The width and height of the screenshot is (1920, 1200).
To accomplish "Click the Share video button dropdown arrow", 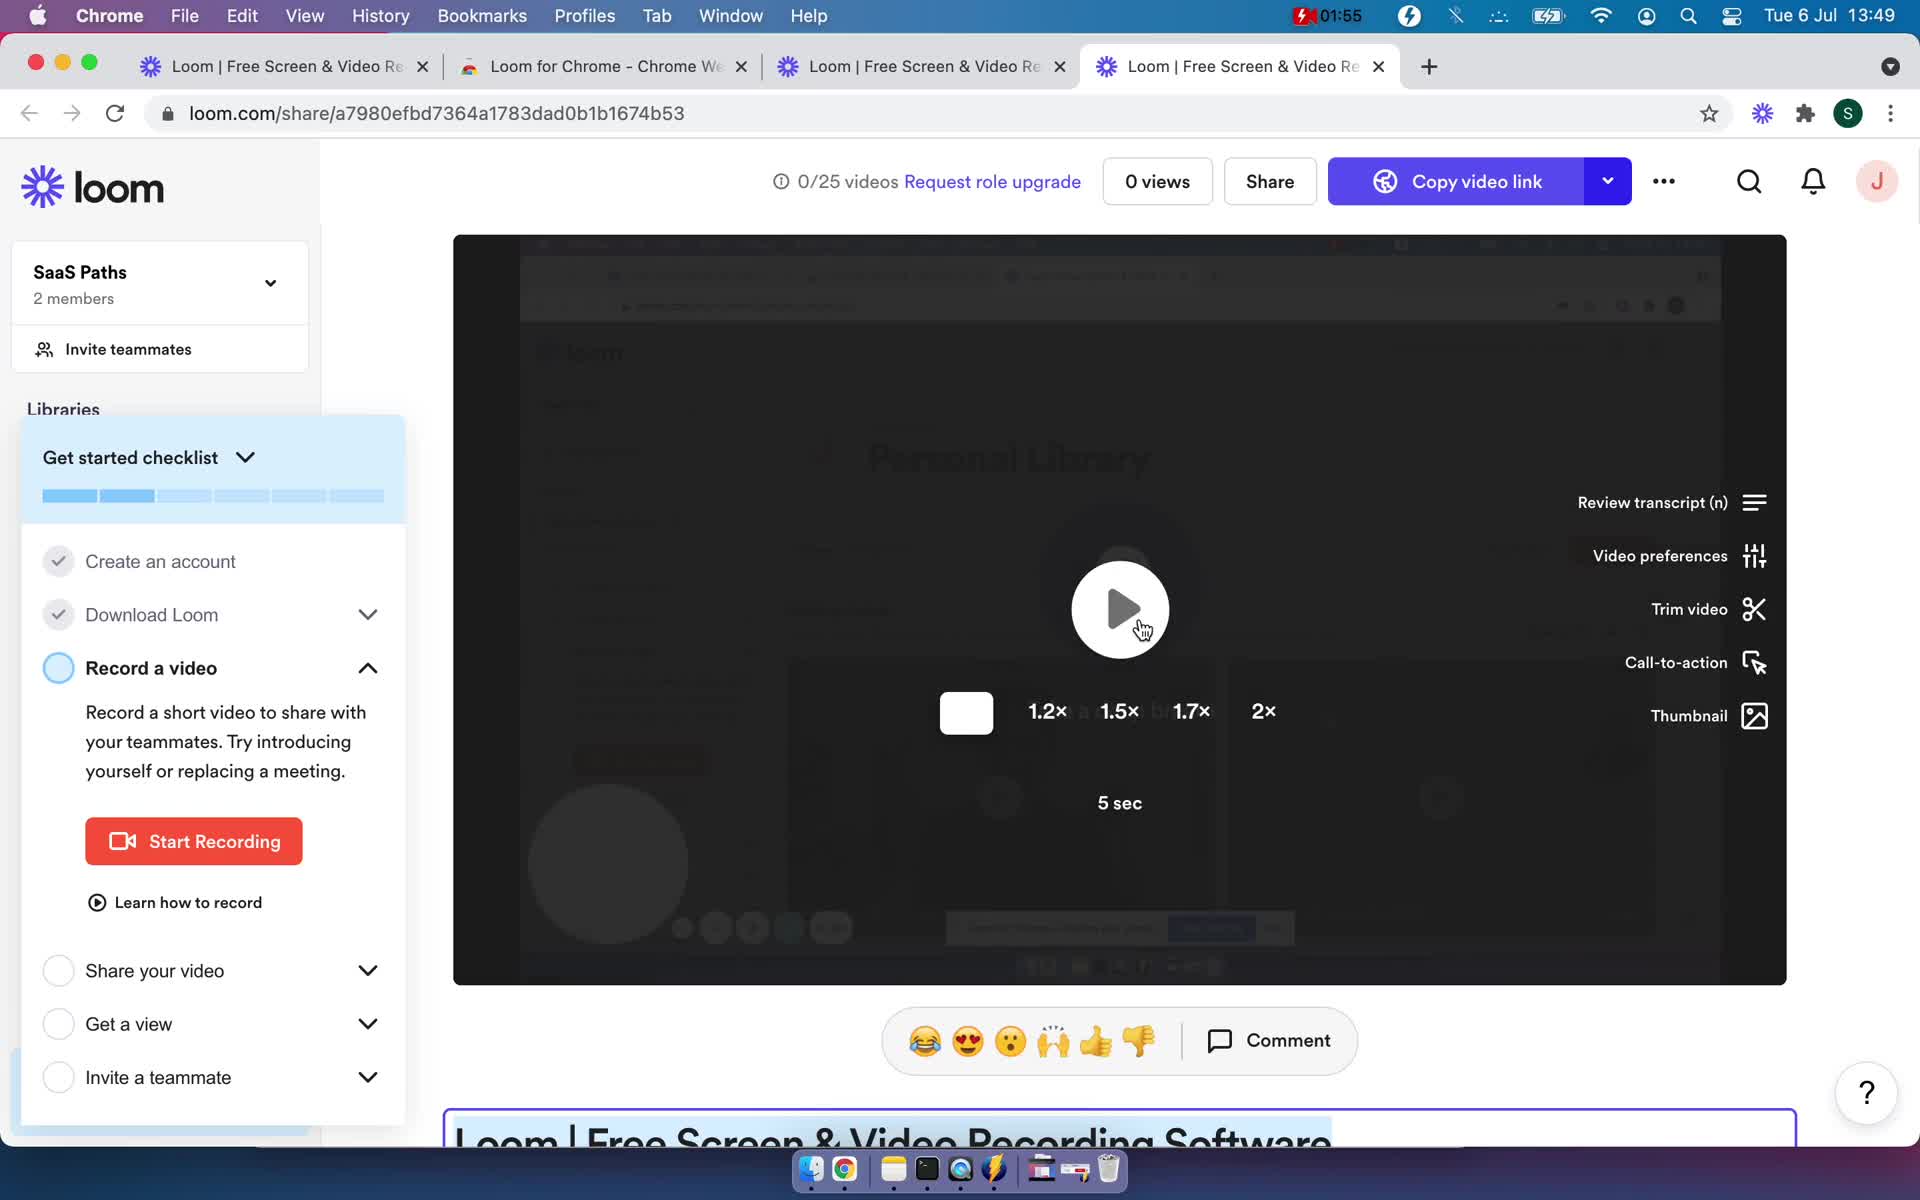I will tap(1608, 181).
